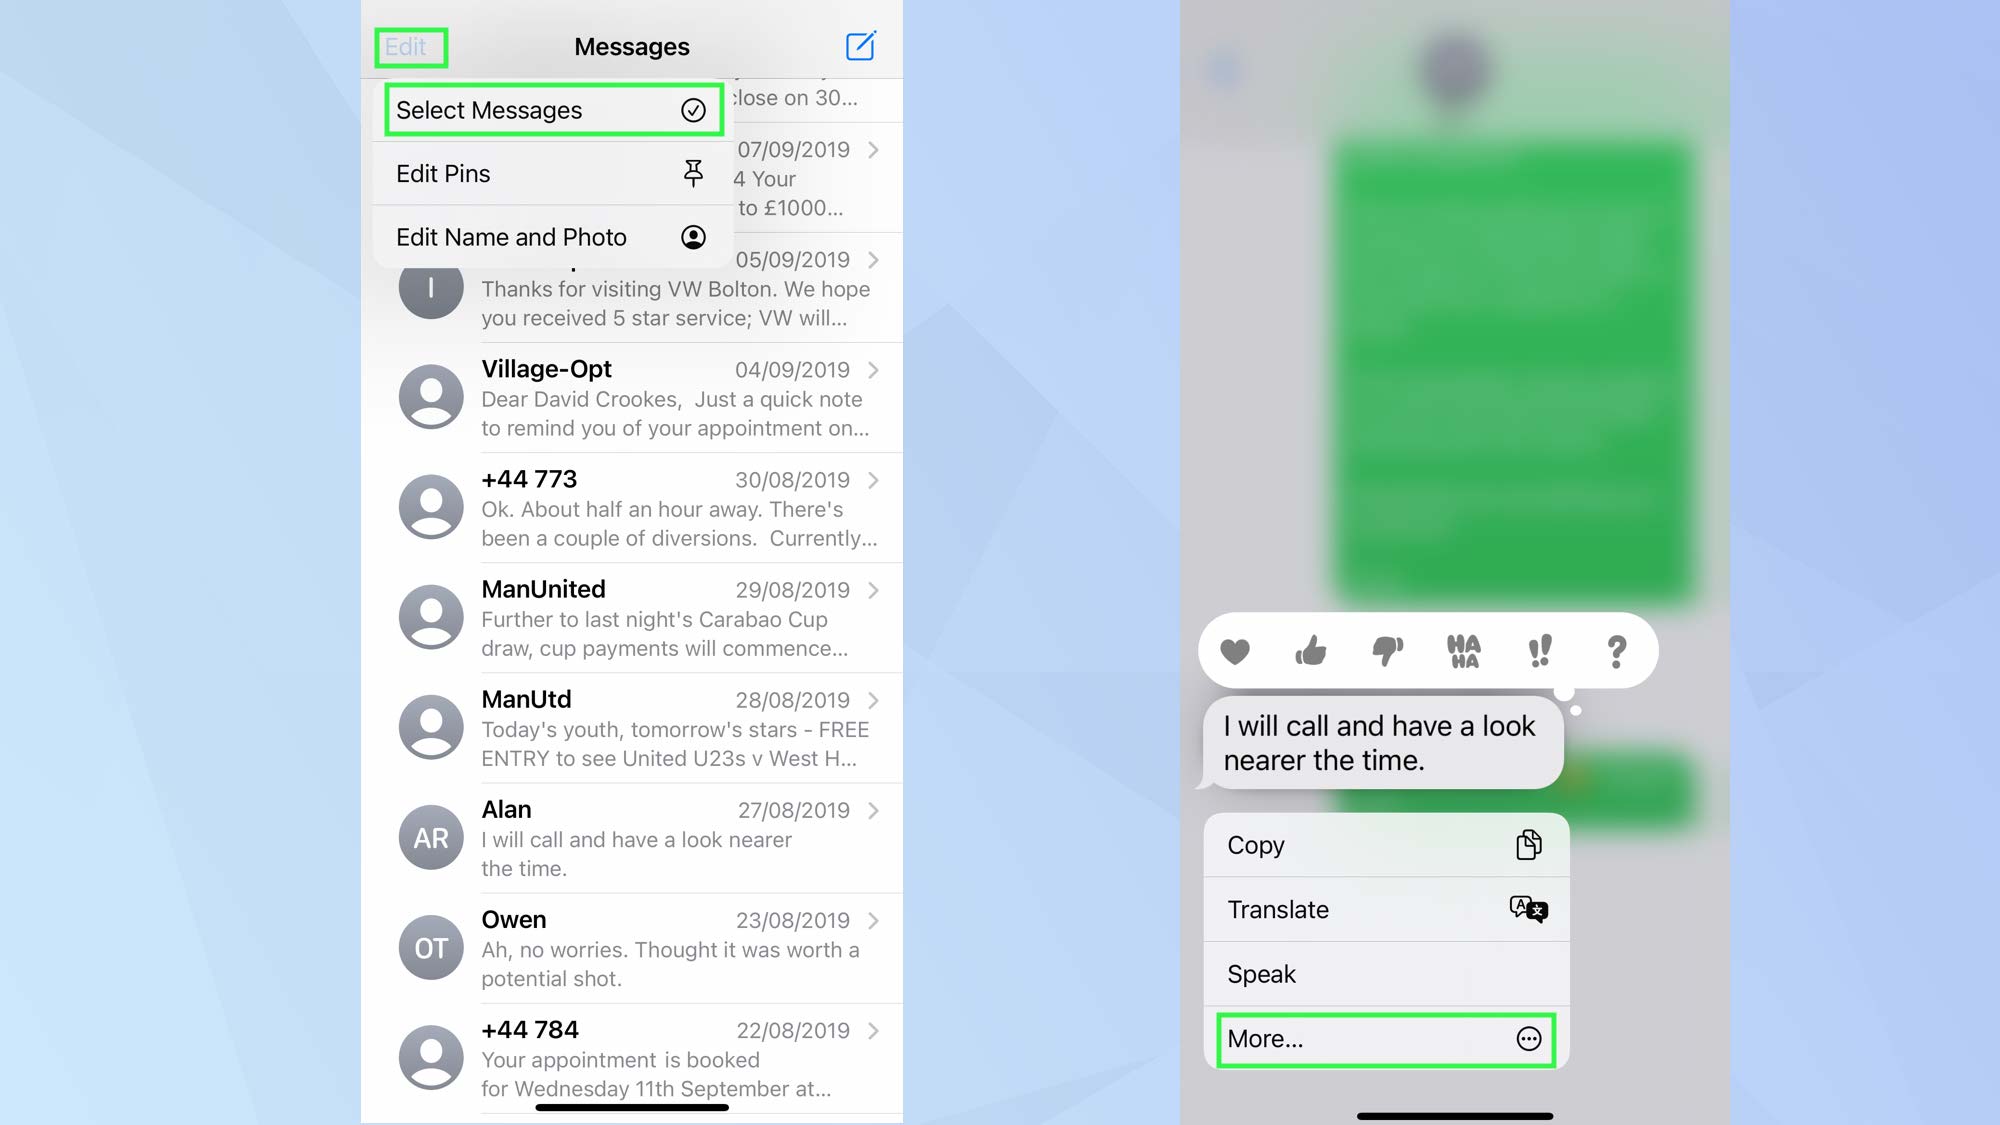Click Speak in the context menu
This screenshot has width=2000, height=1125.
(1385, 973)
